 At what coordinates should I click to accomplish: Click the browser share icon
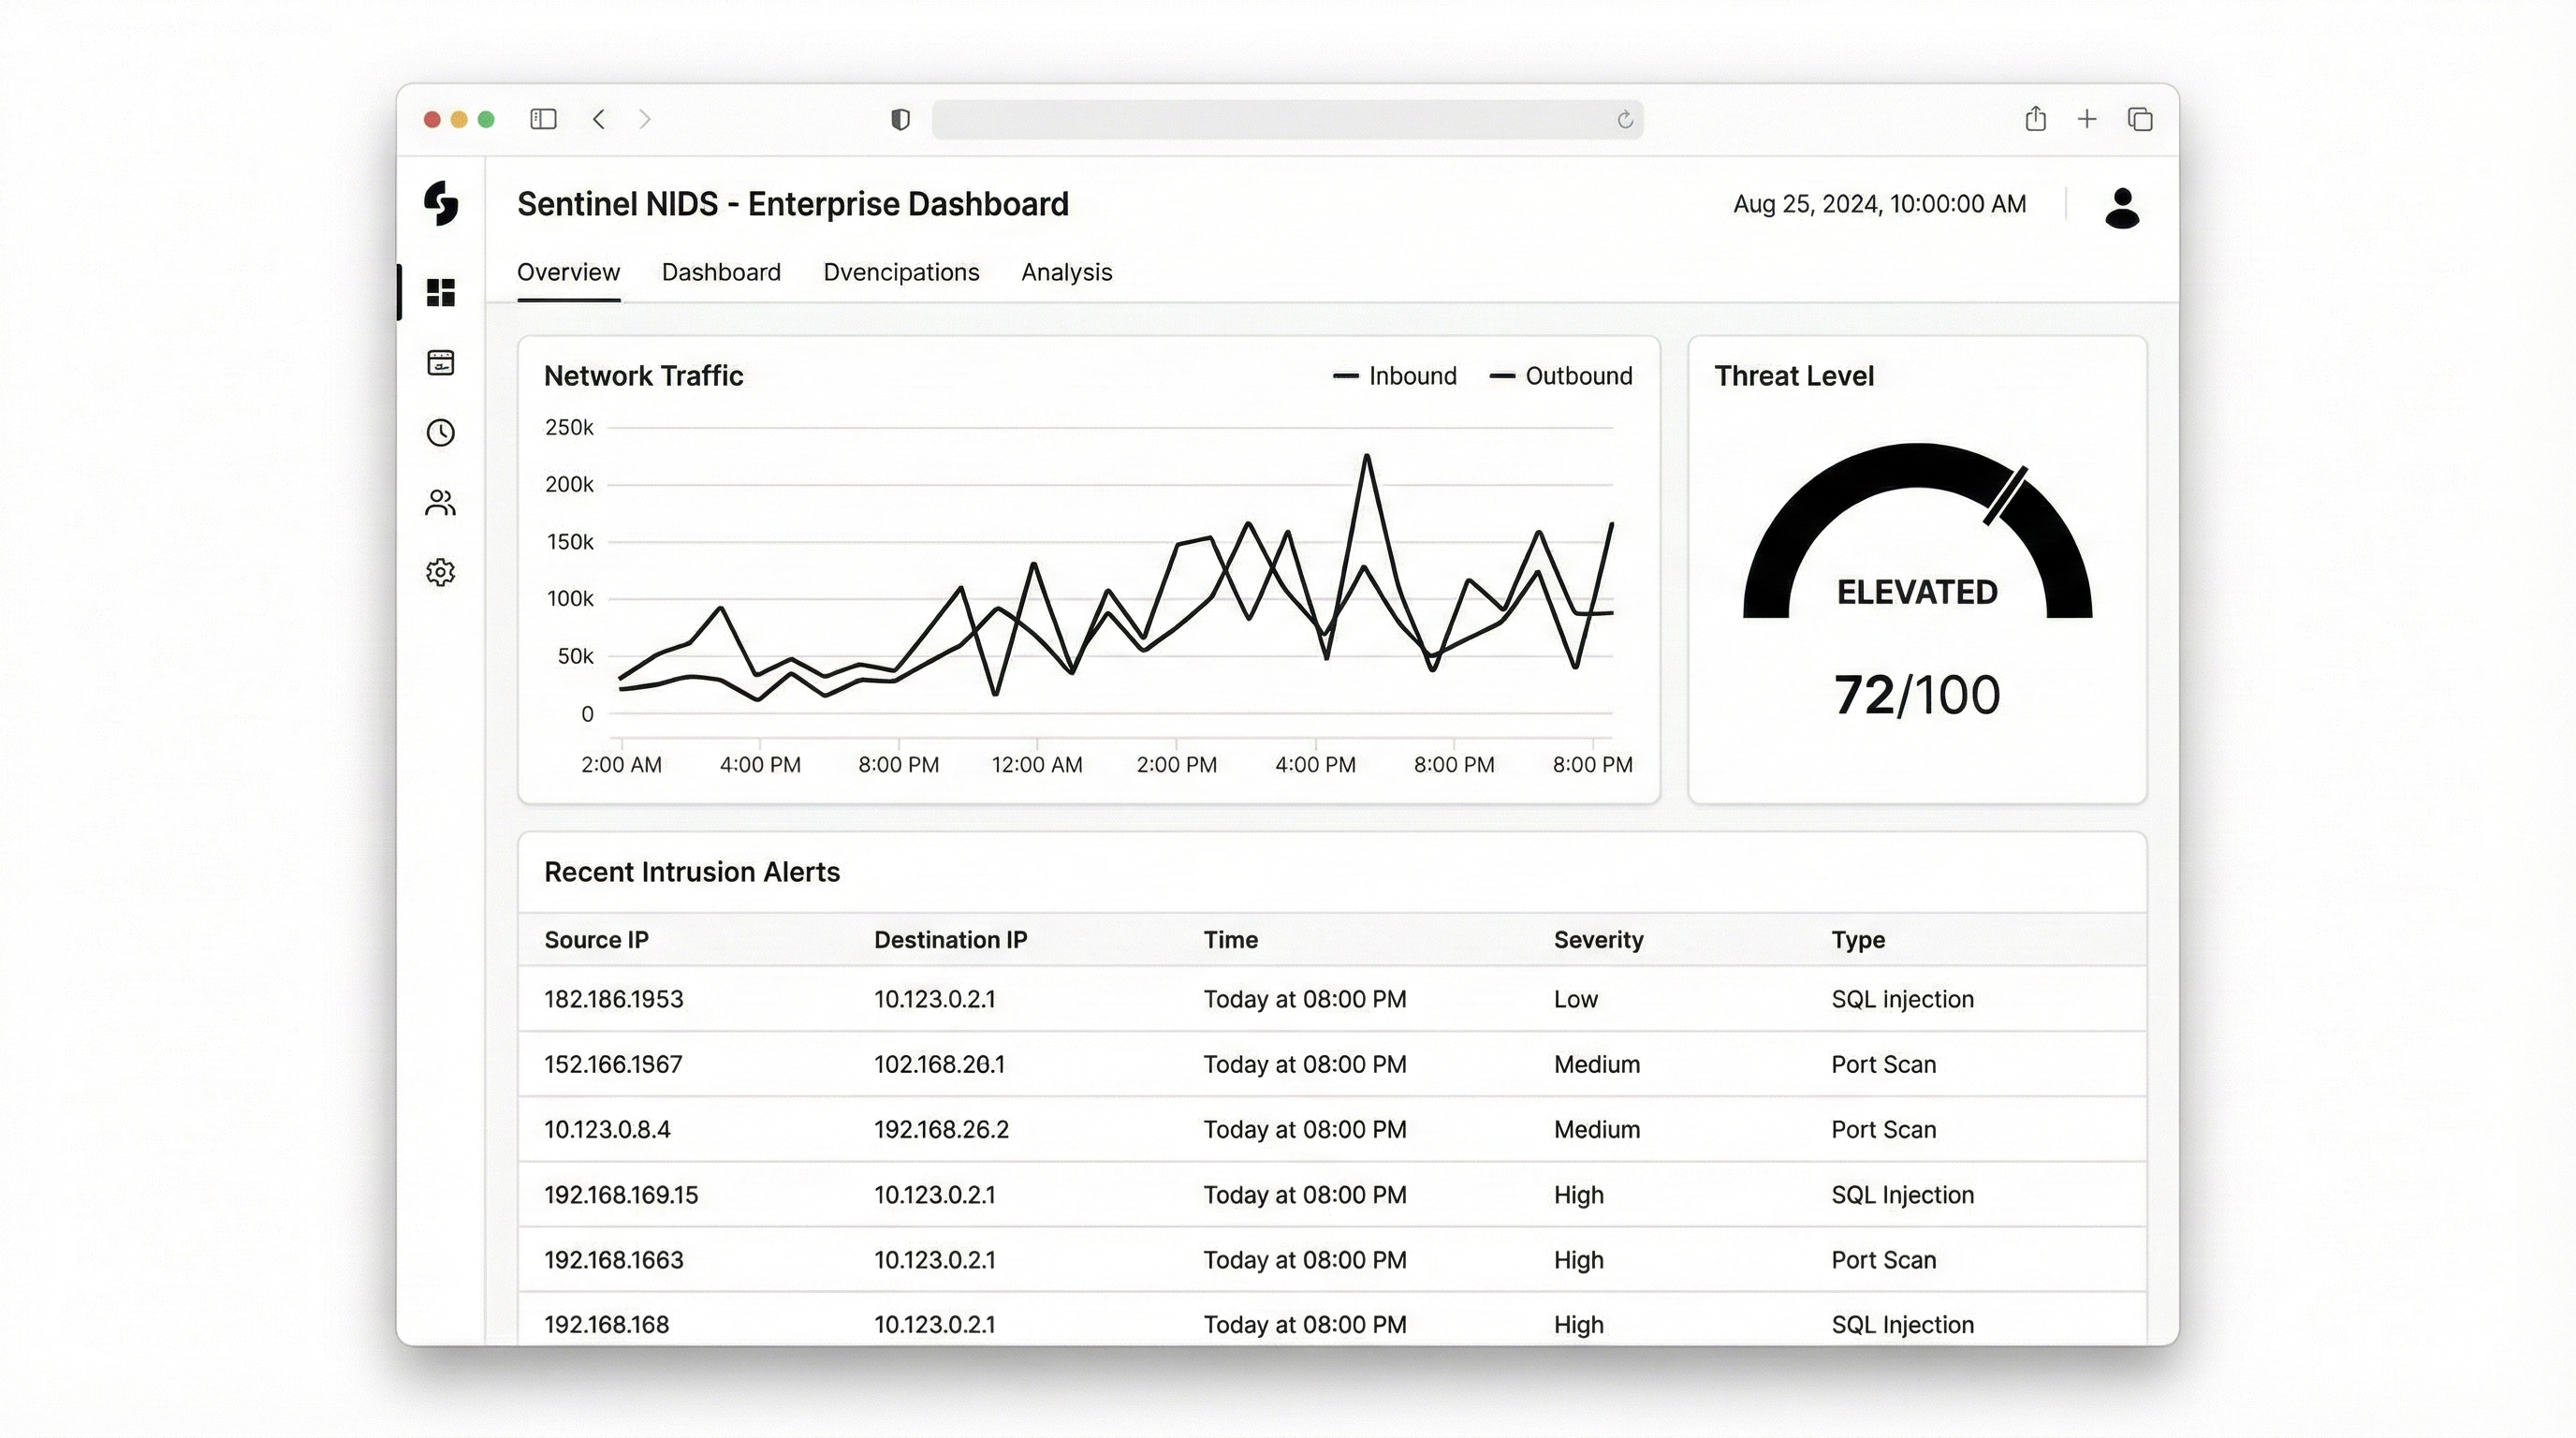click(x=2035, y=120)
